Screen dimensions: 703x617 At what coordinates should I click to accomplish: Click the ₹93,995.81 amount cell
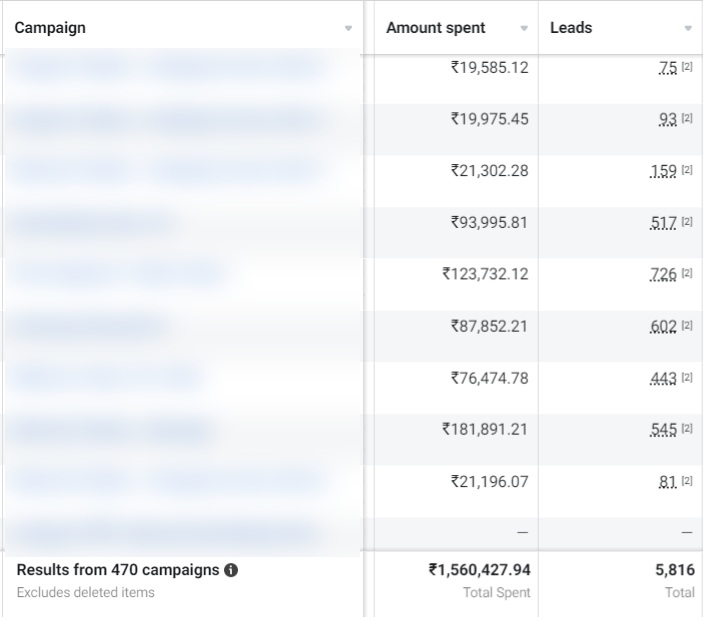[490, 222]
